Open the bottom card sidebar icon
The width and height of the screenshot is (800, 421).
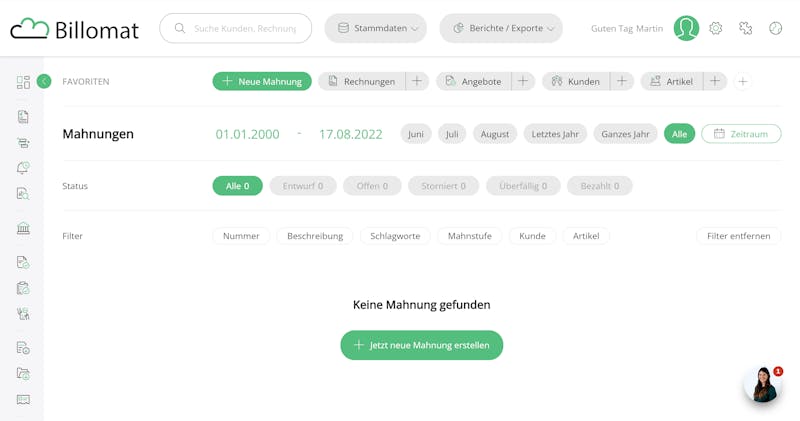click(23, 399)
